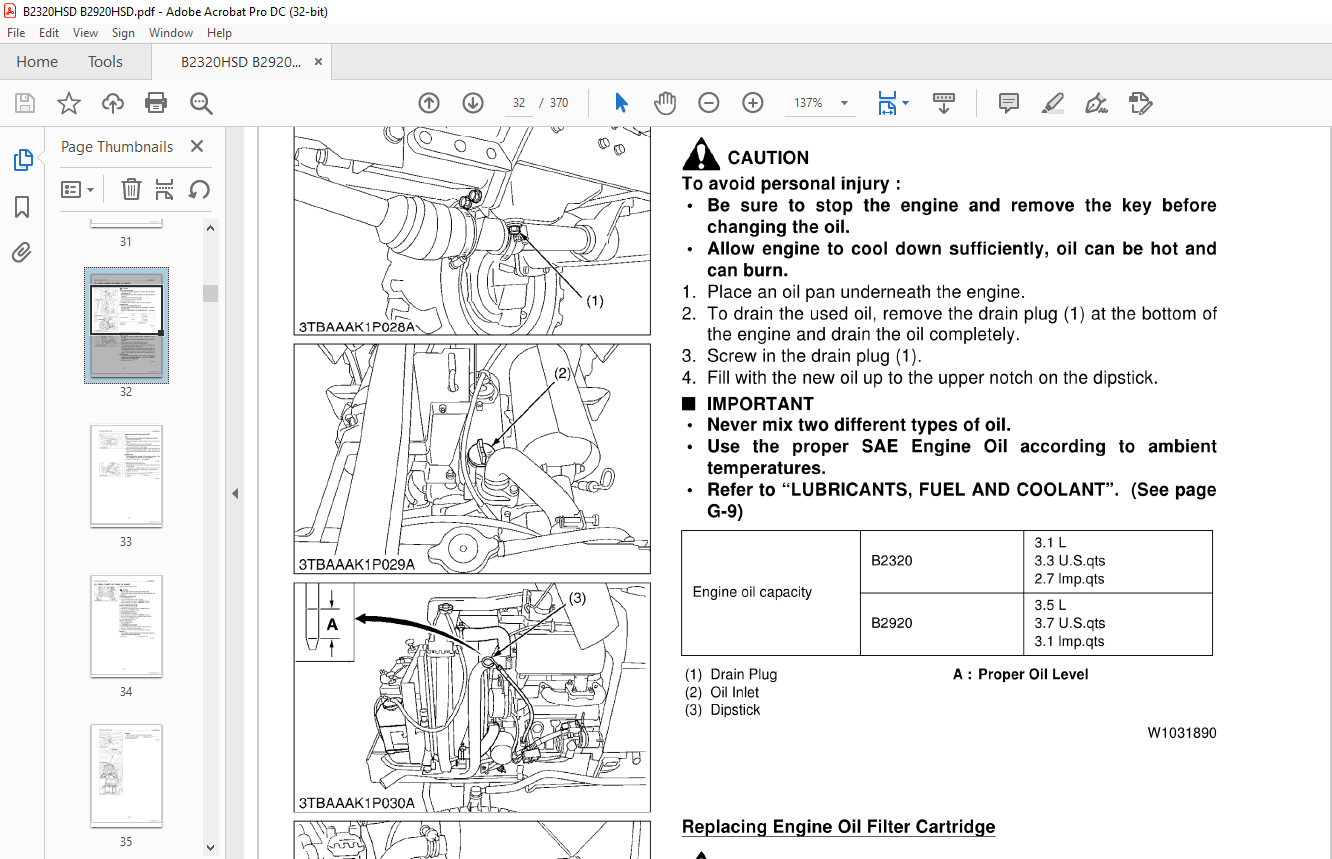
Task: Select the highlight text pen icon
Action: 1052,103
